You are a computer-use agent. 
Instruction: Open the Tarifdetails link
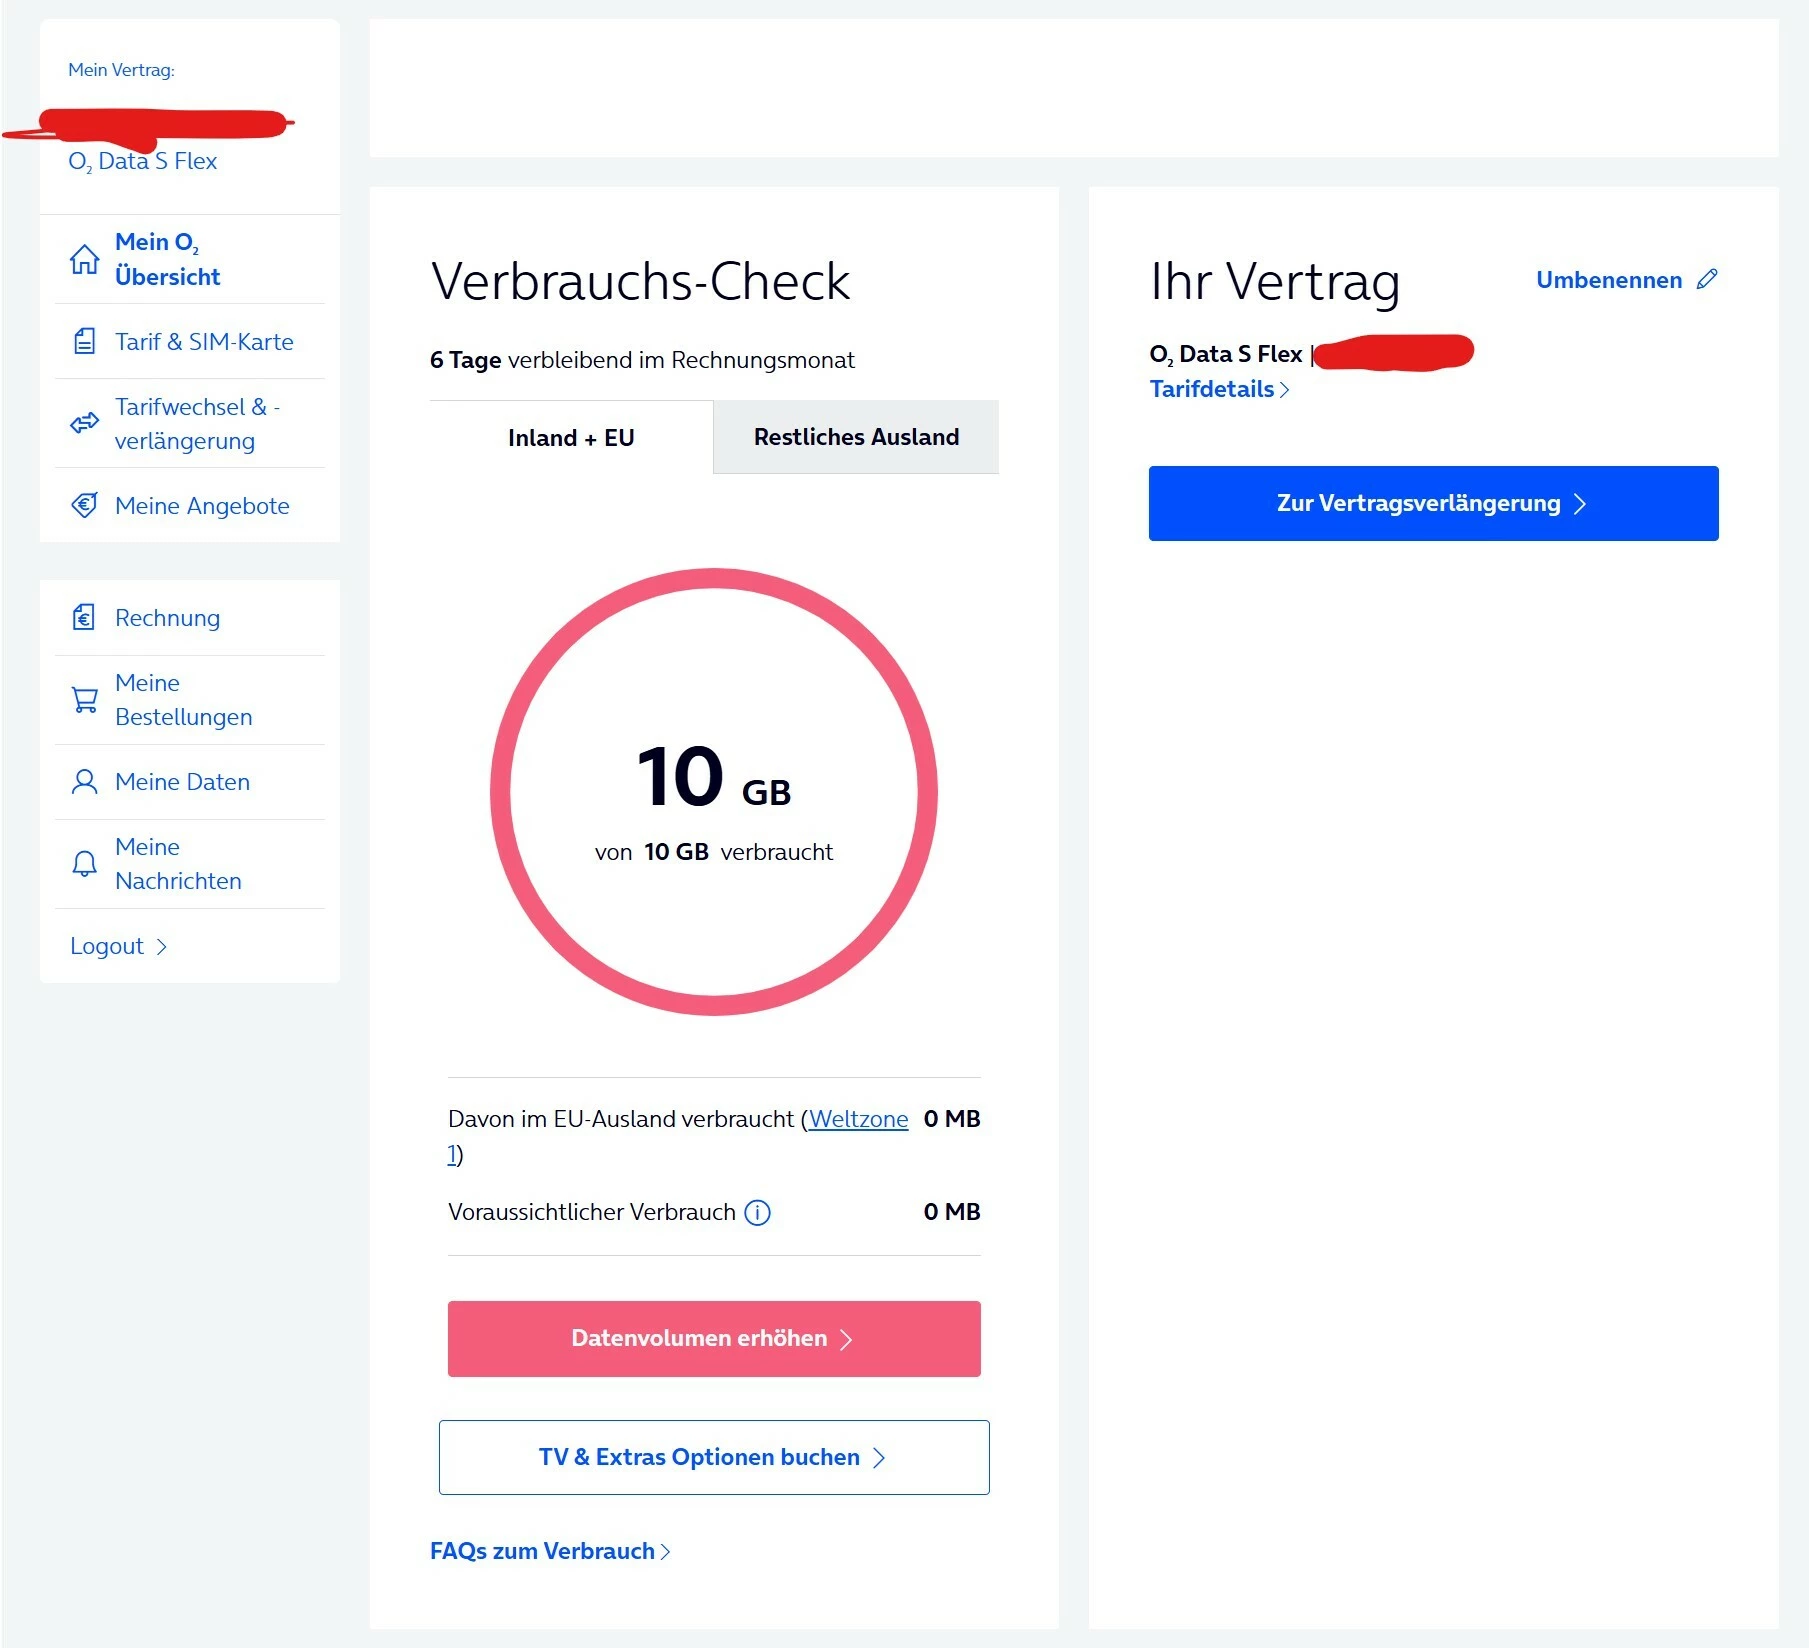coord(1220,389)
